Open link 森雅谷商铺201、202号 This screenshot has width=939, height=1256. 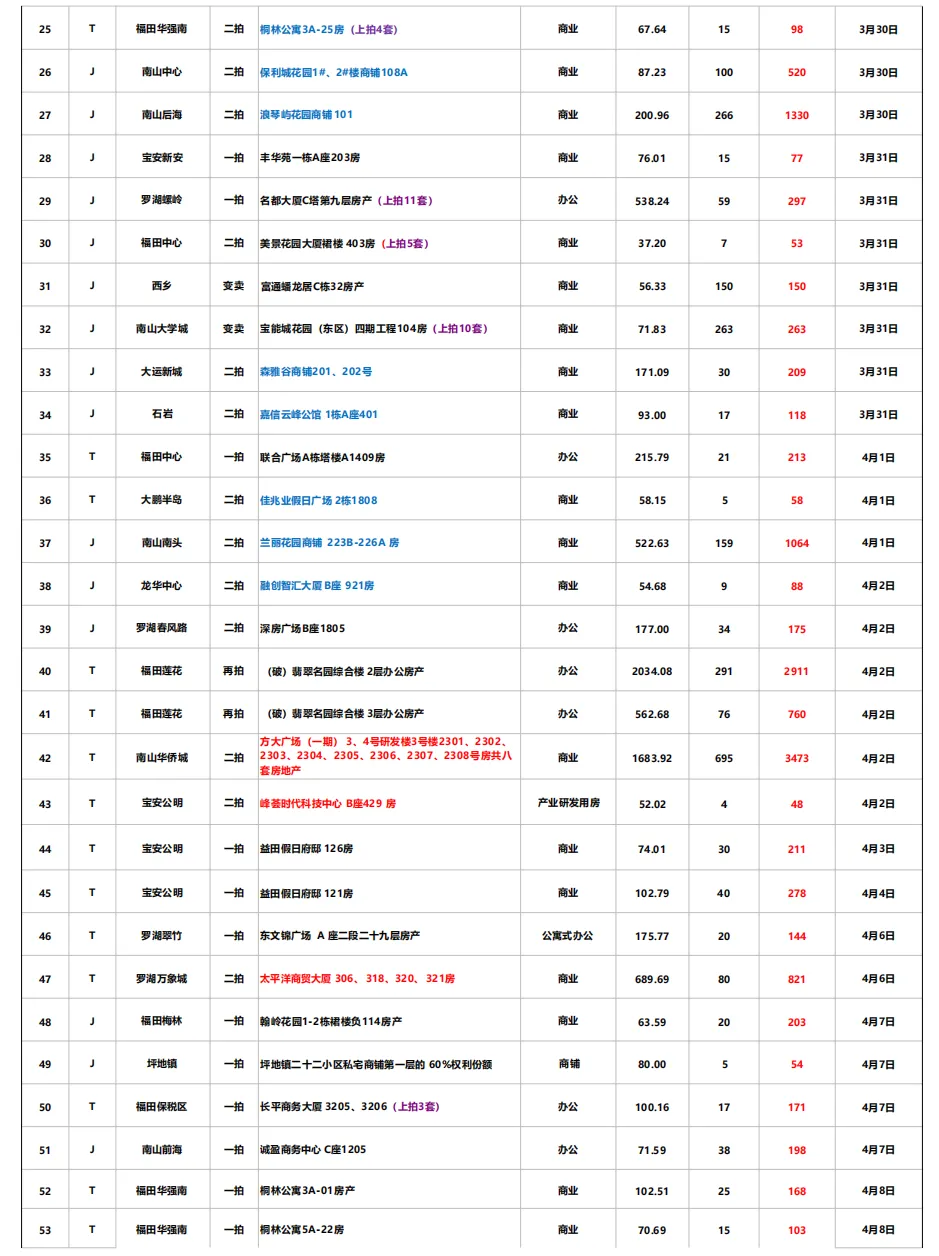316,371
